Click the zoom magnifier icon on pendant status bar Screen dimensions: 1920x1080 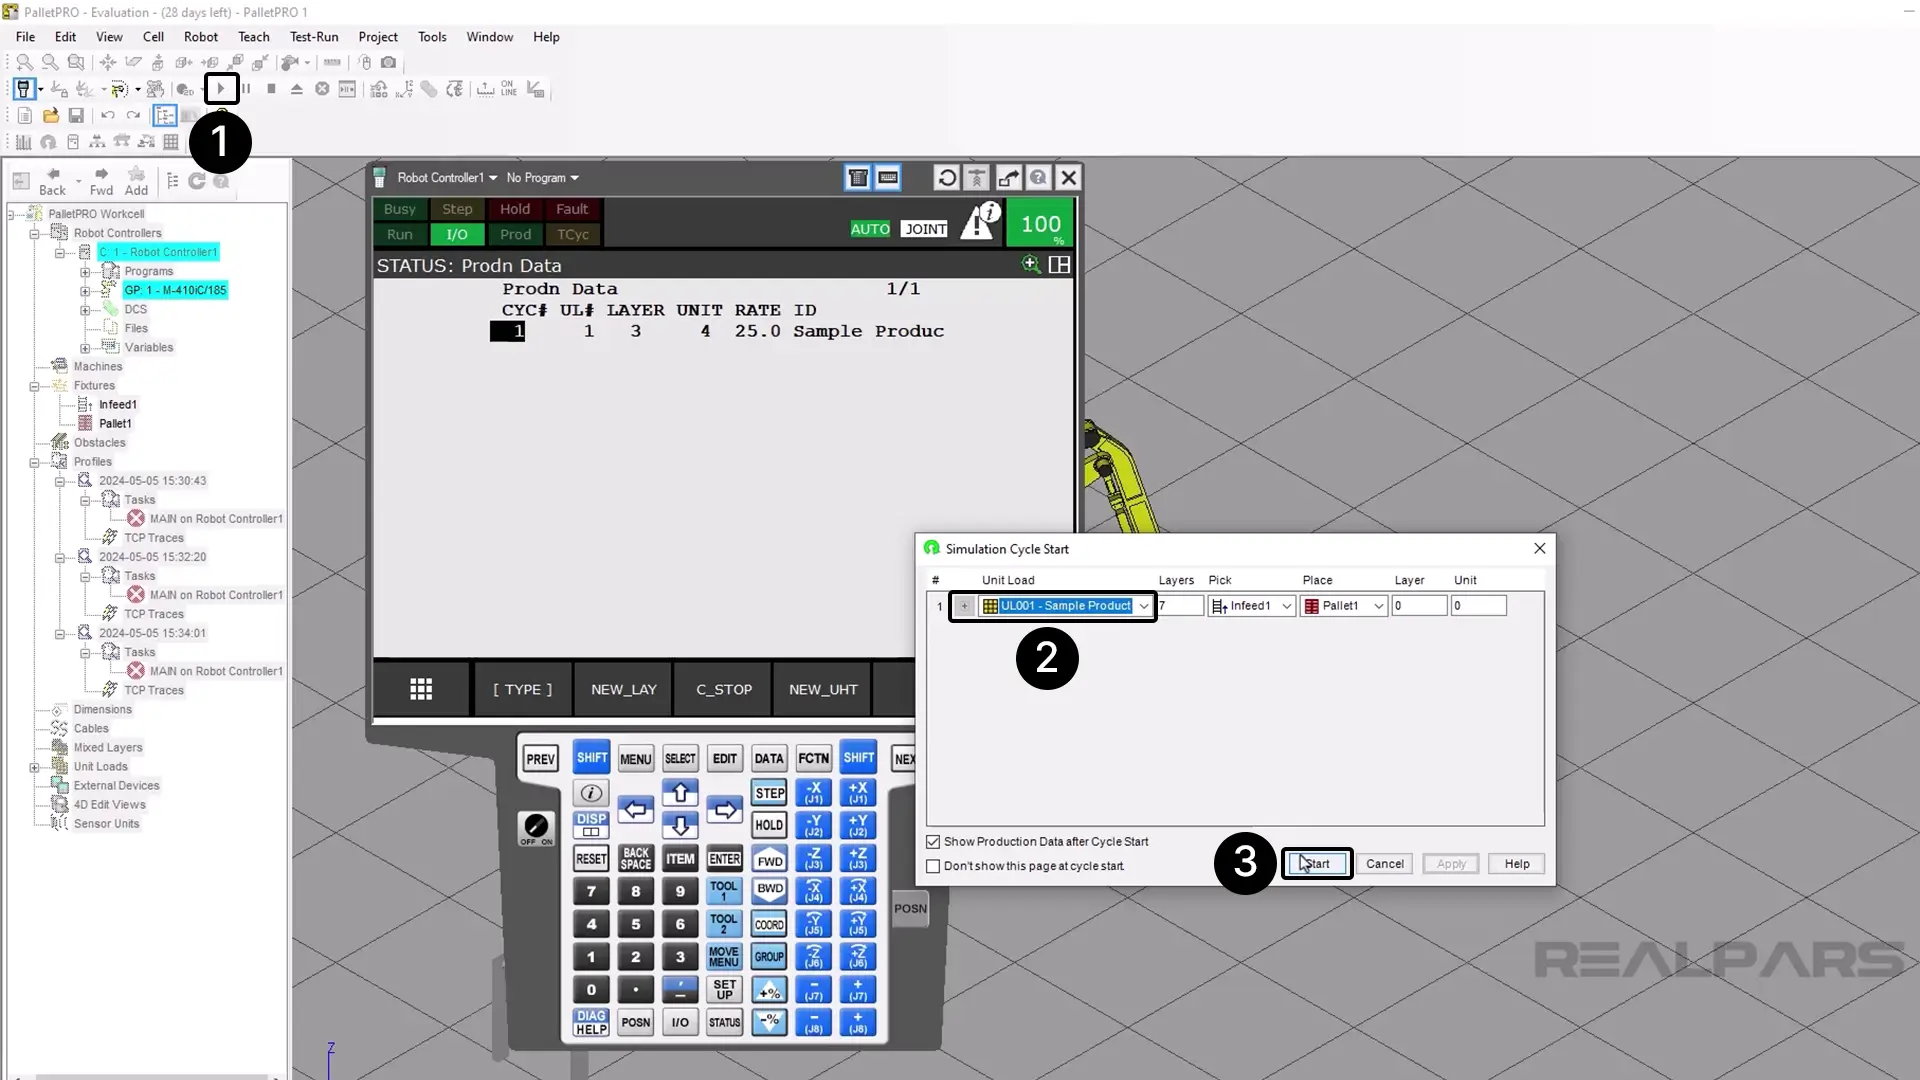pyautogui.click(x=1030, y=264)
